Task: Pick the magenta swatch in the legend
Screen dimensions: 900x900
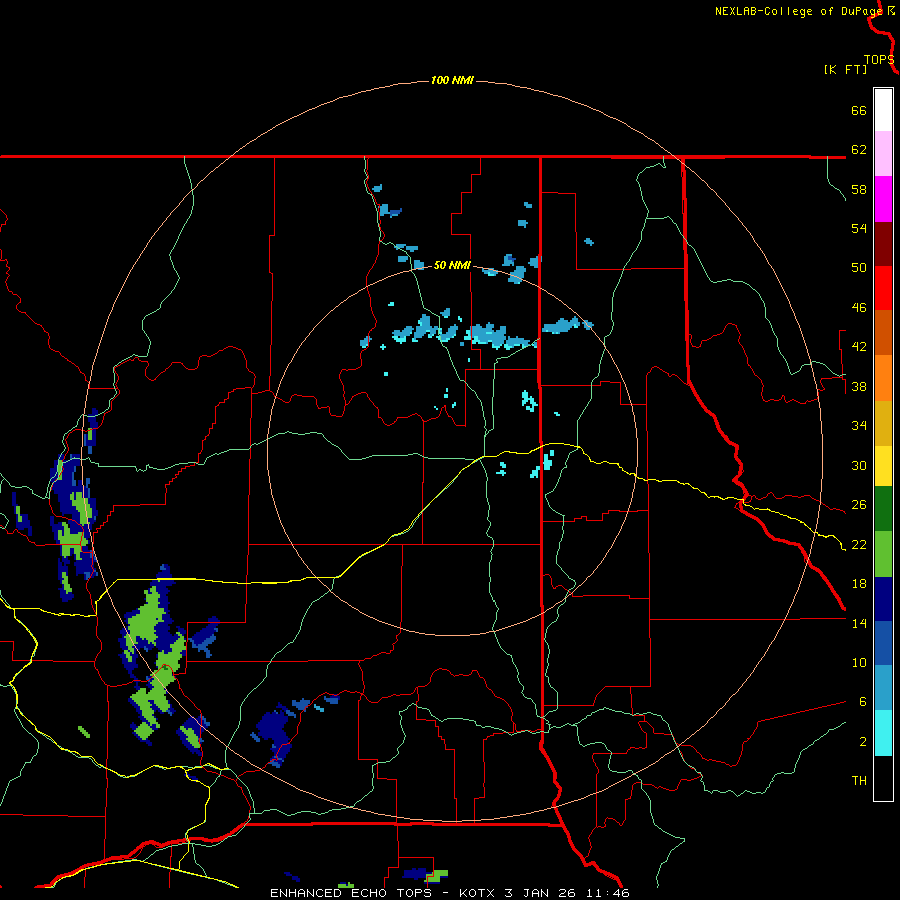Action: [883, 199]
